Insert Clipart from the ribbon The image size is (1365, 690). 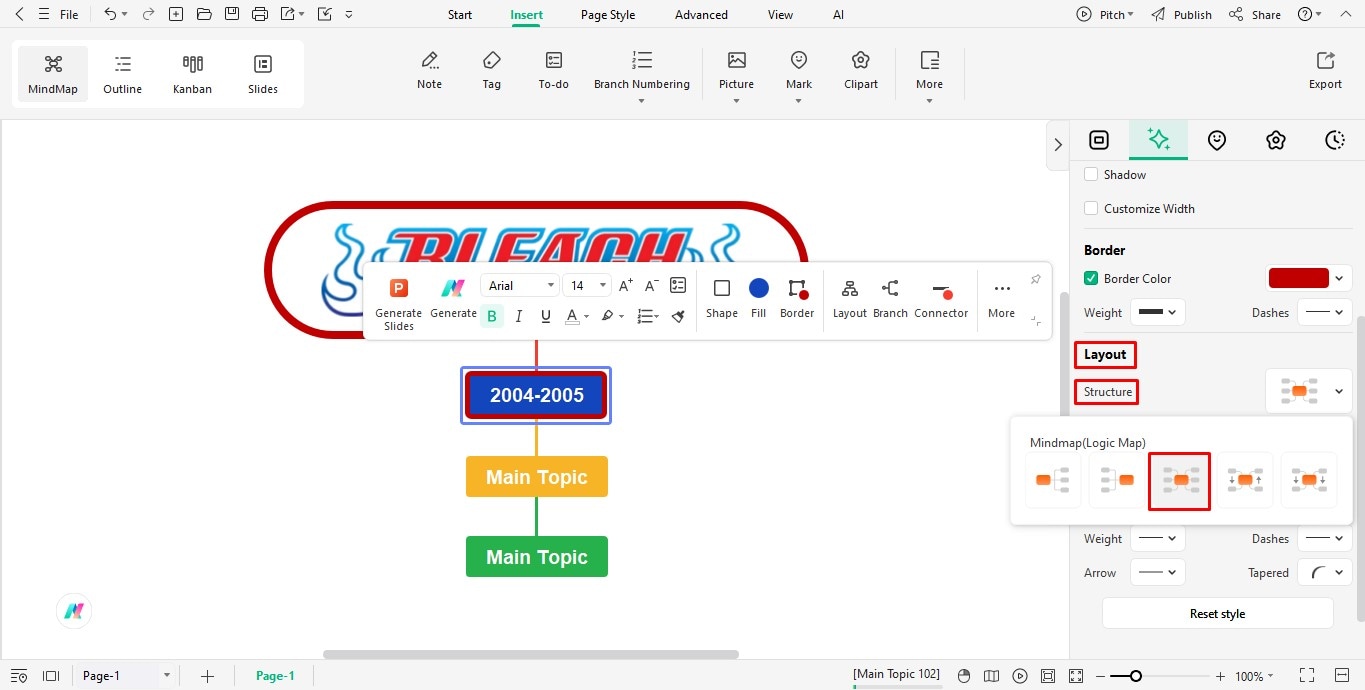pyautogui.click(x=861, y=70)
